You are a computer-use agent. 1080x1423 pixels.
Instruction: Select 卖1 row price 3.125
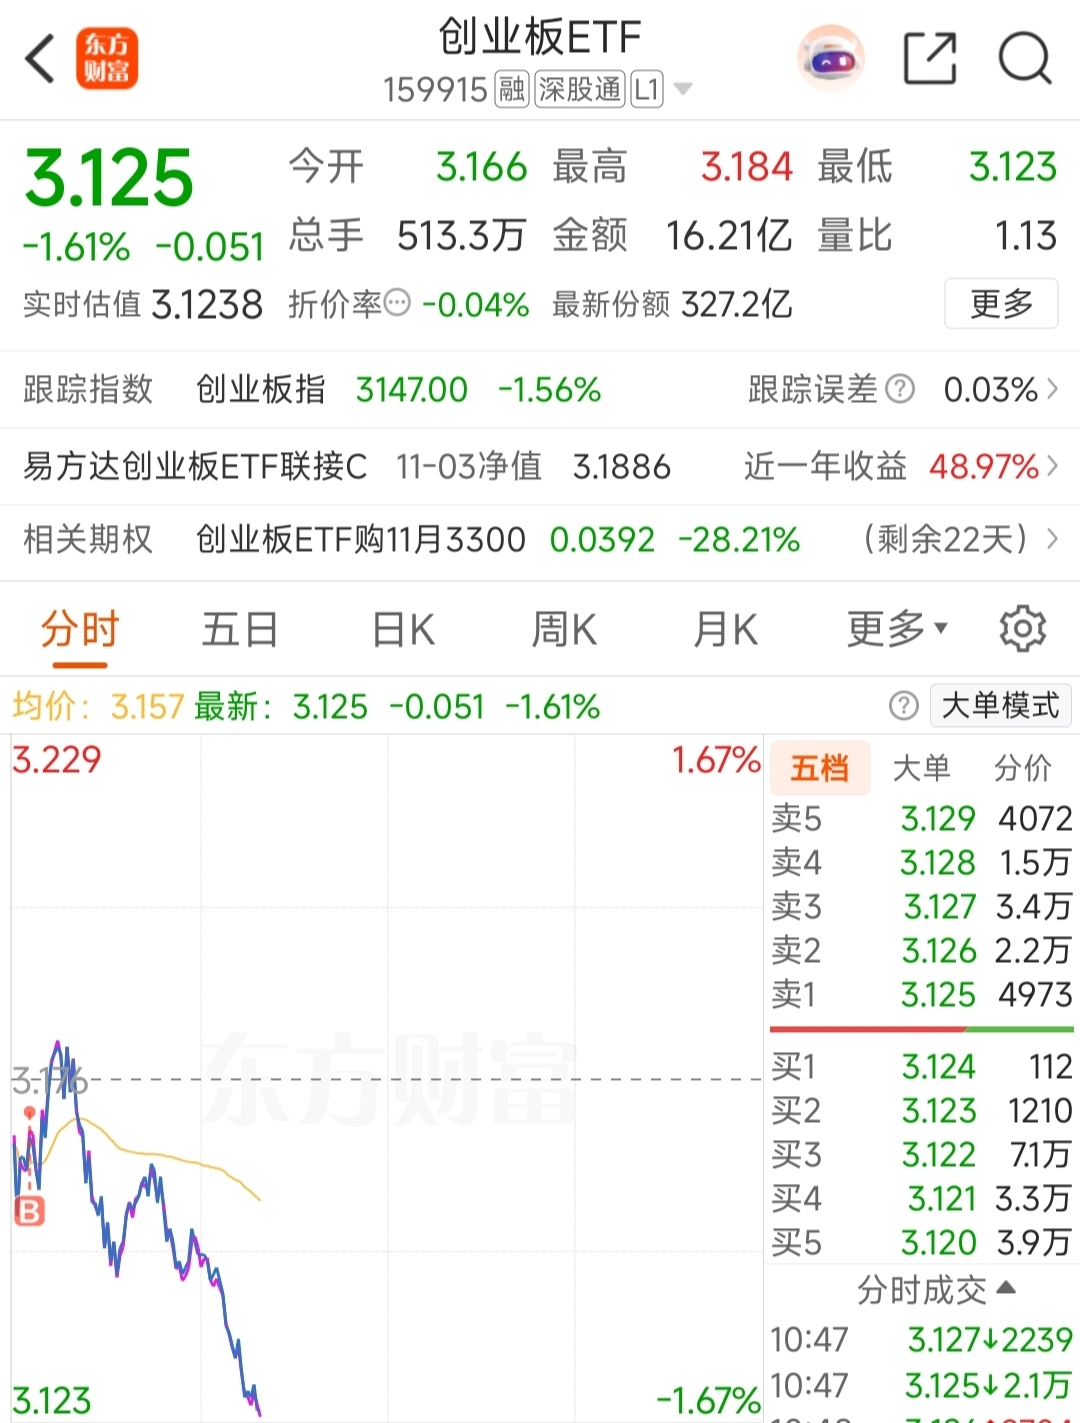click(x=921, y=995)
